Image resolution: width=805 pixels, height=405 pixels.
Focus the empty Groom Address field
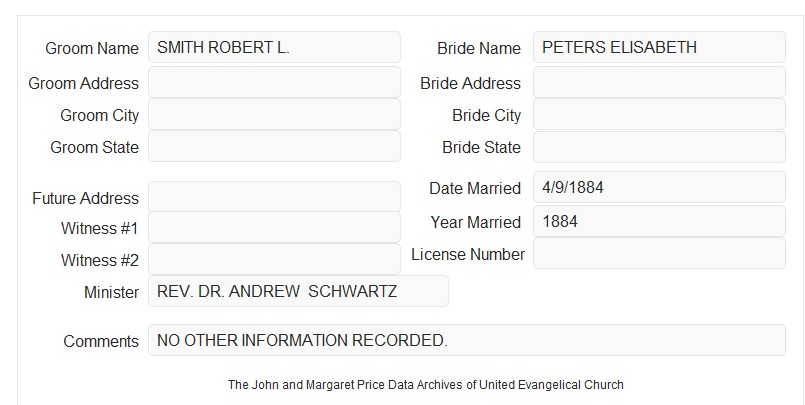click(x=274, y=82)
